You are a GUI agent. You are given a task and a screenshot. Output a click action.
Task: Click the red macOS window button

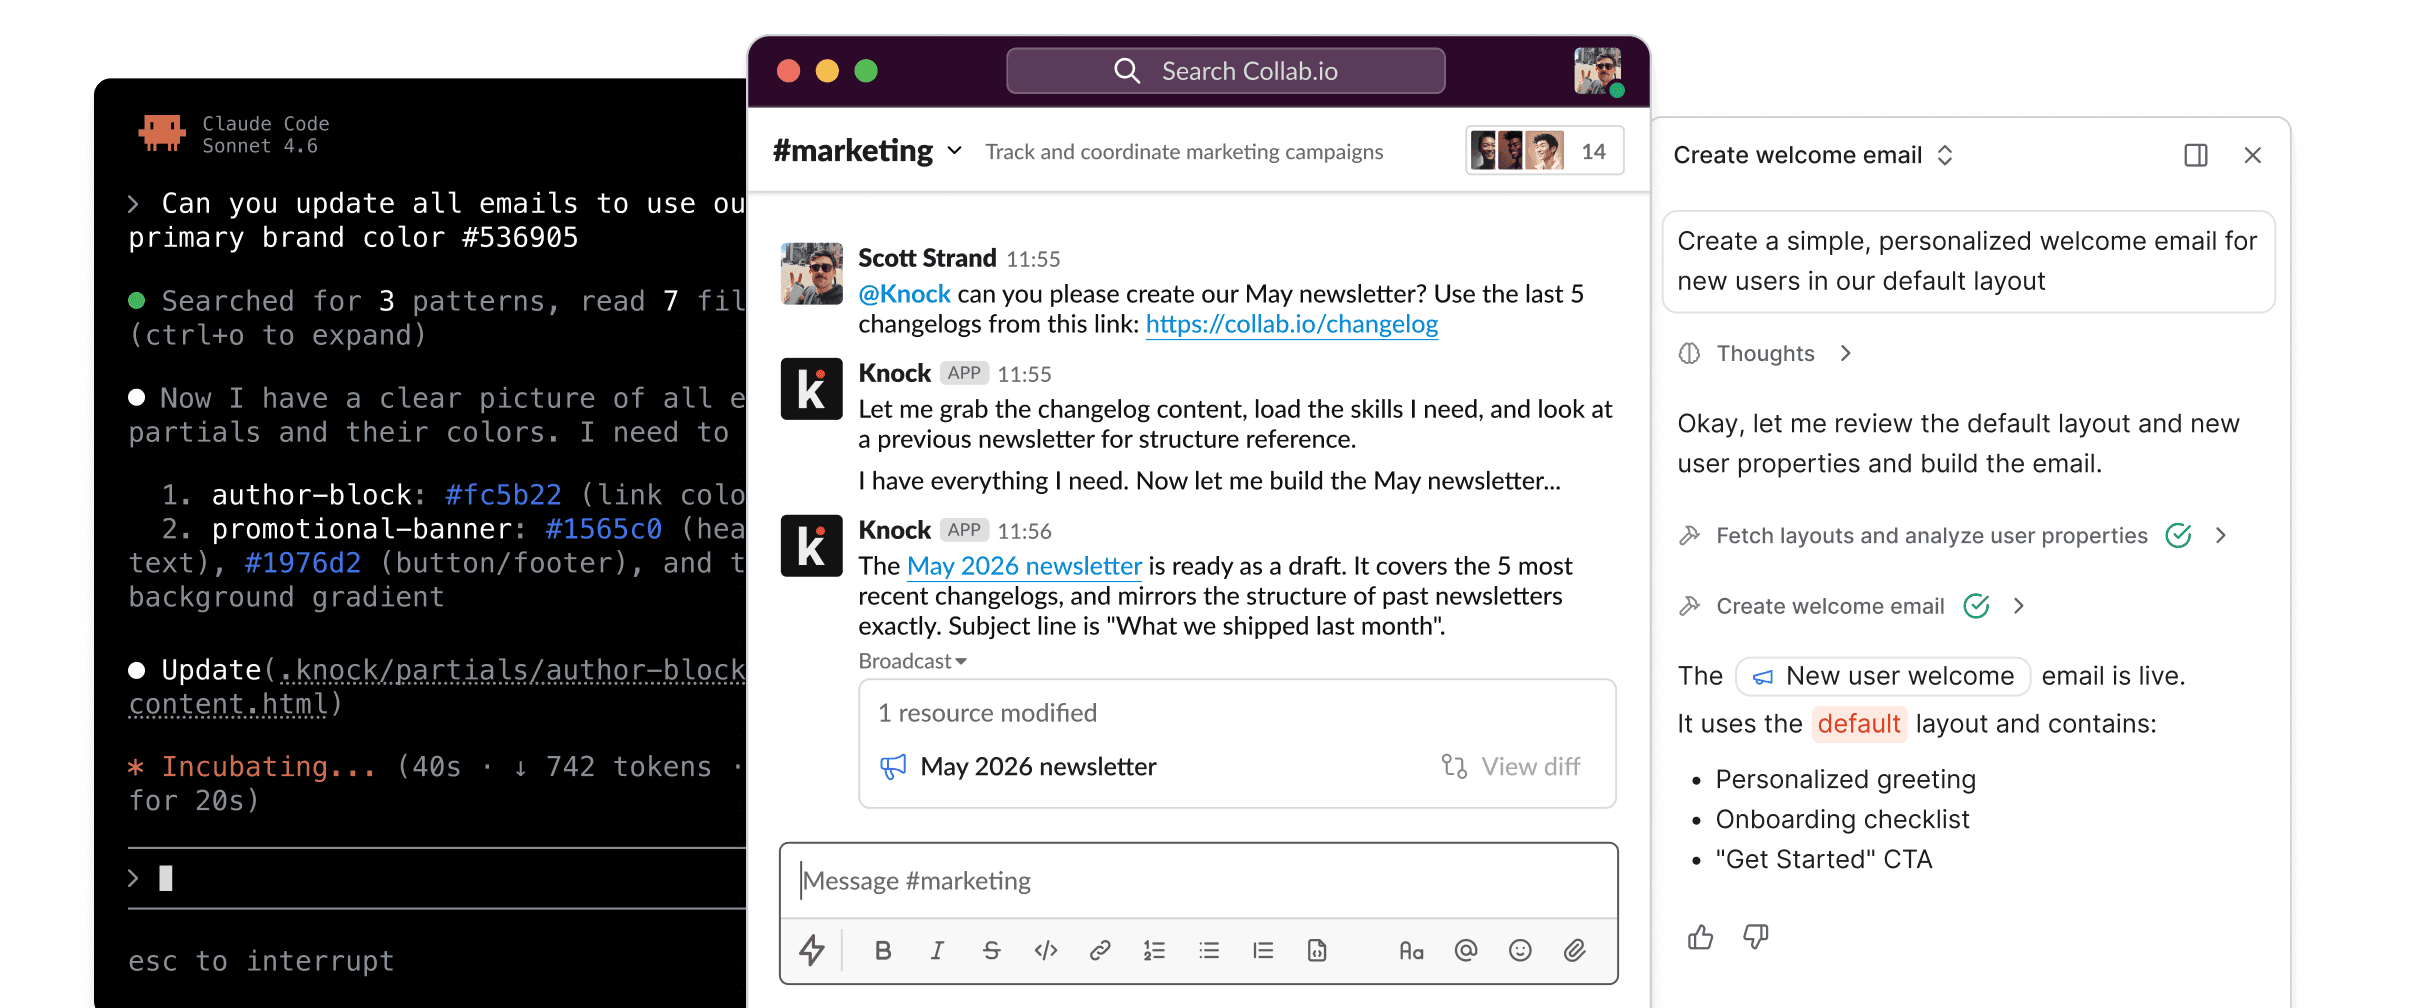[x=788, y=71]
